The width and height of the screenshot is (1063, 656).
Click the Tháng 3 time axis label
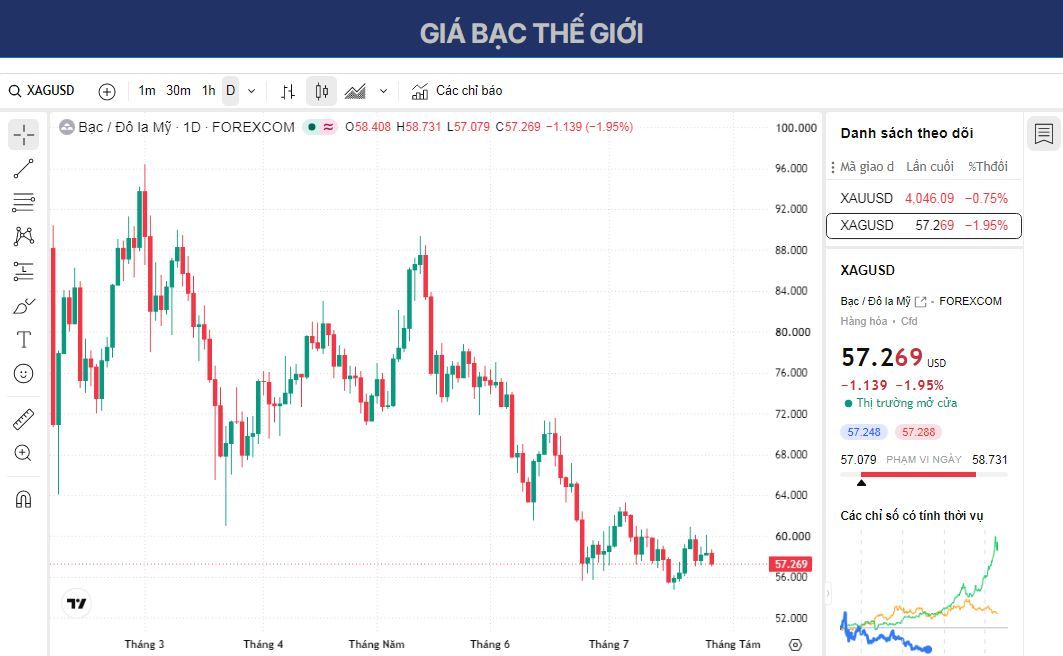coord(144,644)
